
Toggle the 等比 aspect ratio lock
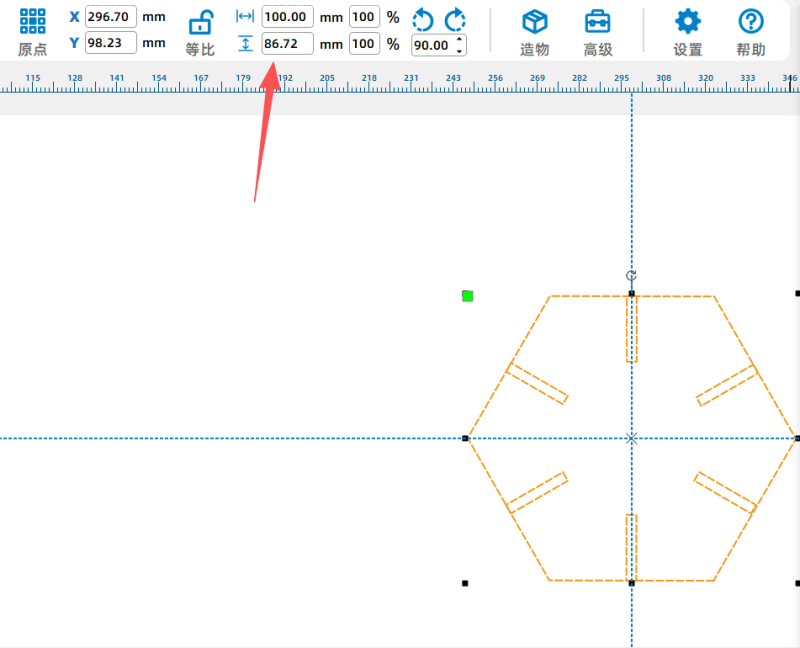201,22
